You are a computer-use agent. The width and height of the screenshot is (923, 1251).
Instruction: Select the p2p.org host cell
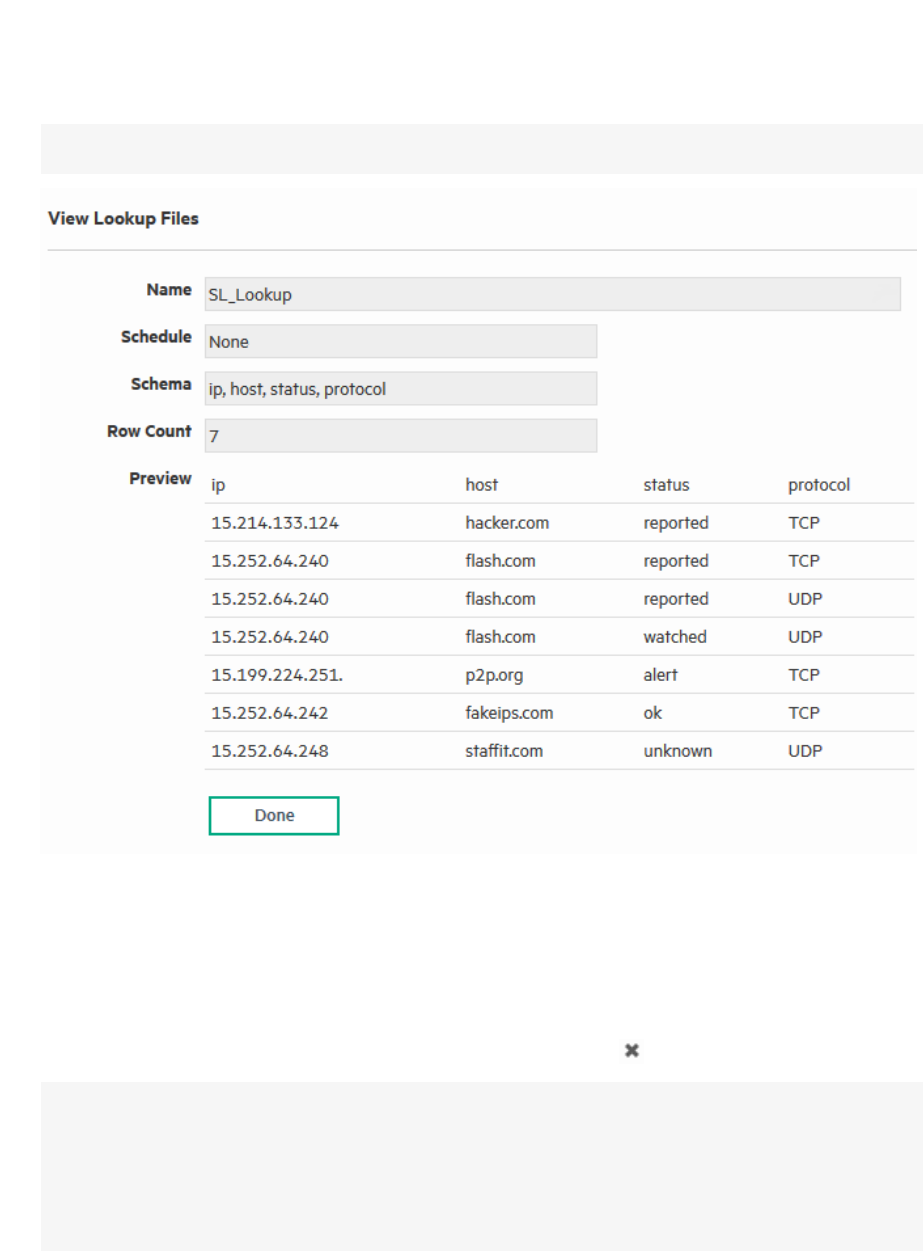(494, 675)
